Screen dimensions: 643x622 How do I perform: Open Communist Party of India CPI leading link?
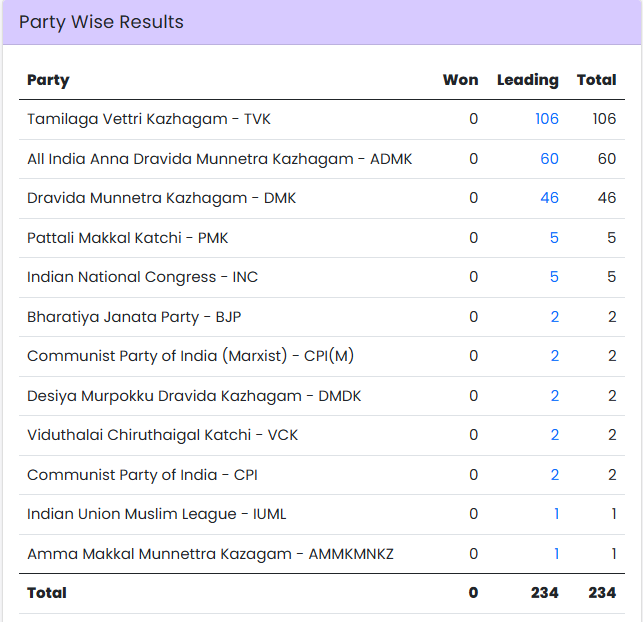pyautogui.click(x=554, y=475)
